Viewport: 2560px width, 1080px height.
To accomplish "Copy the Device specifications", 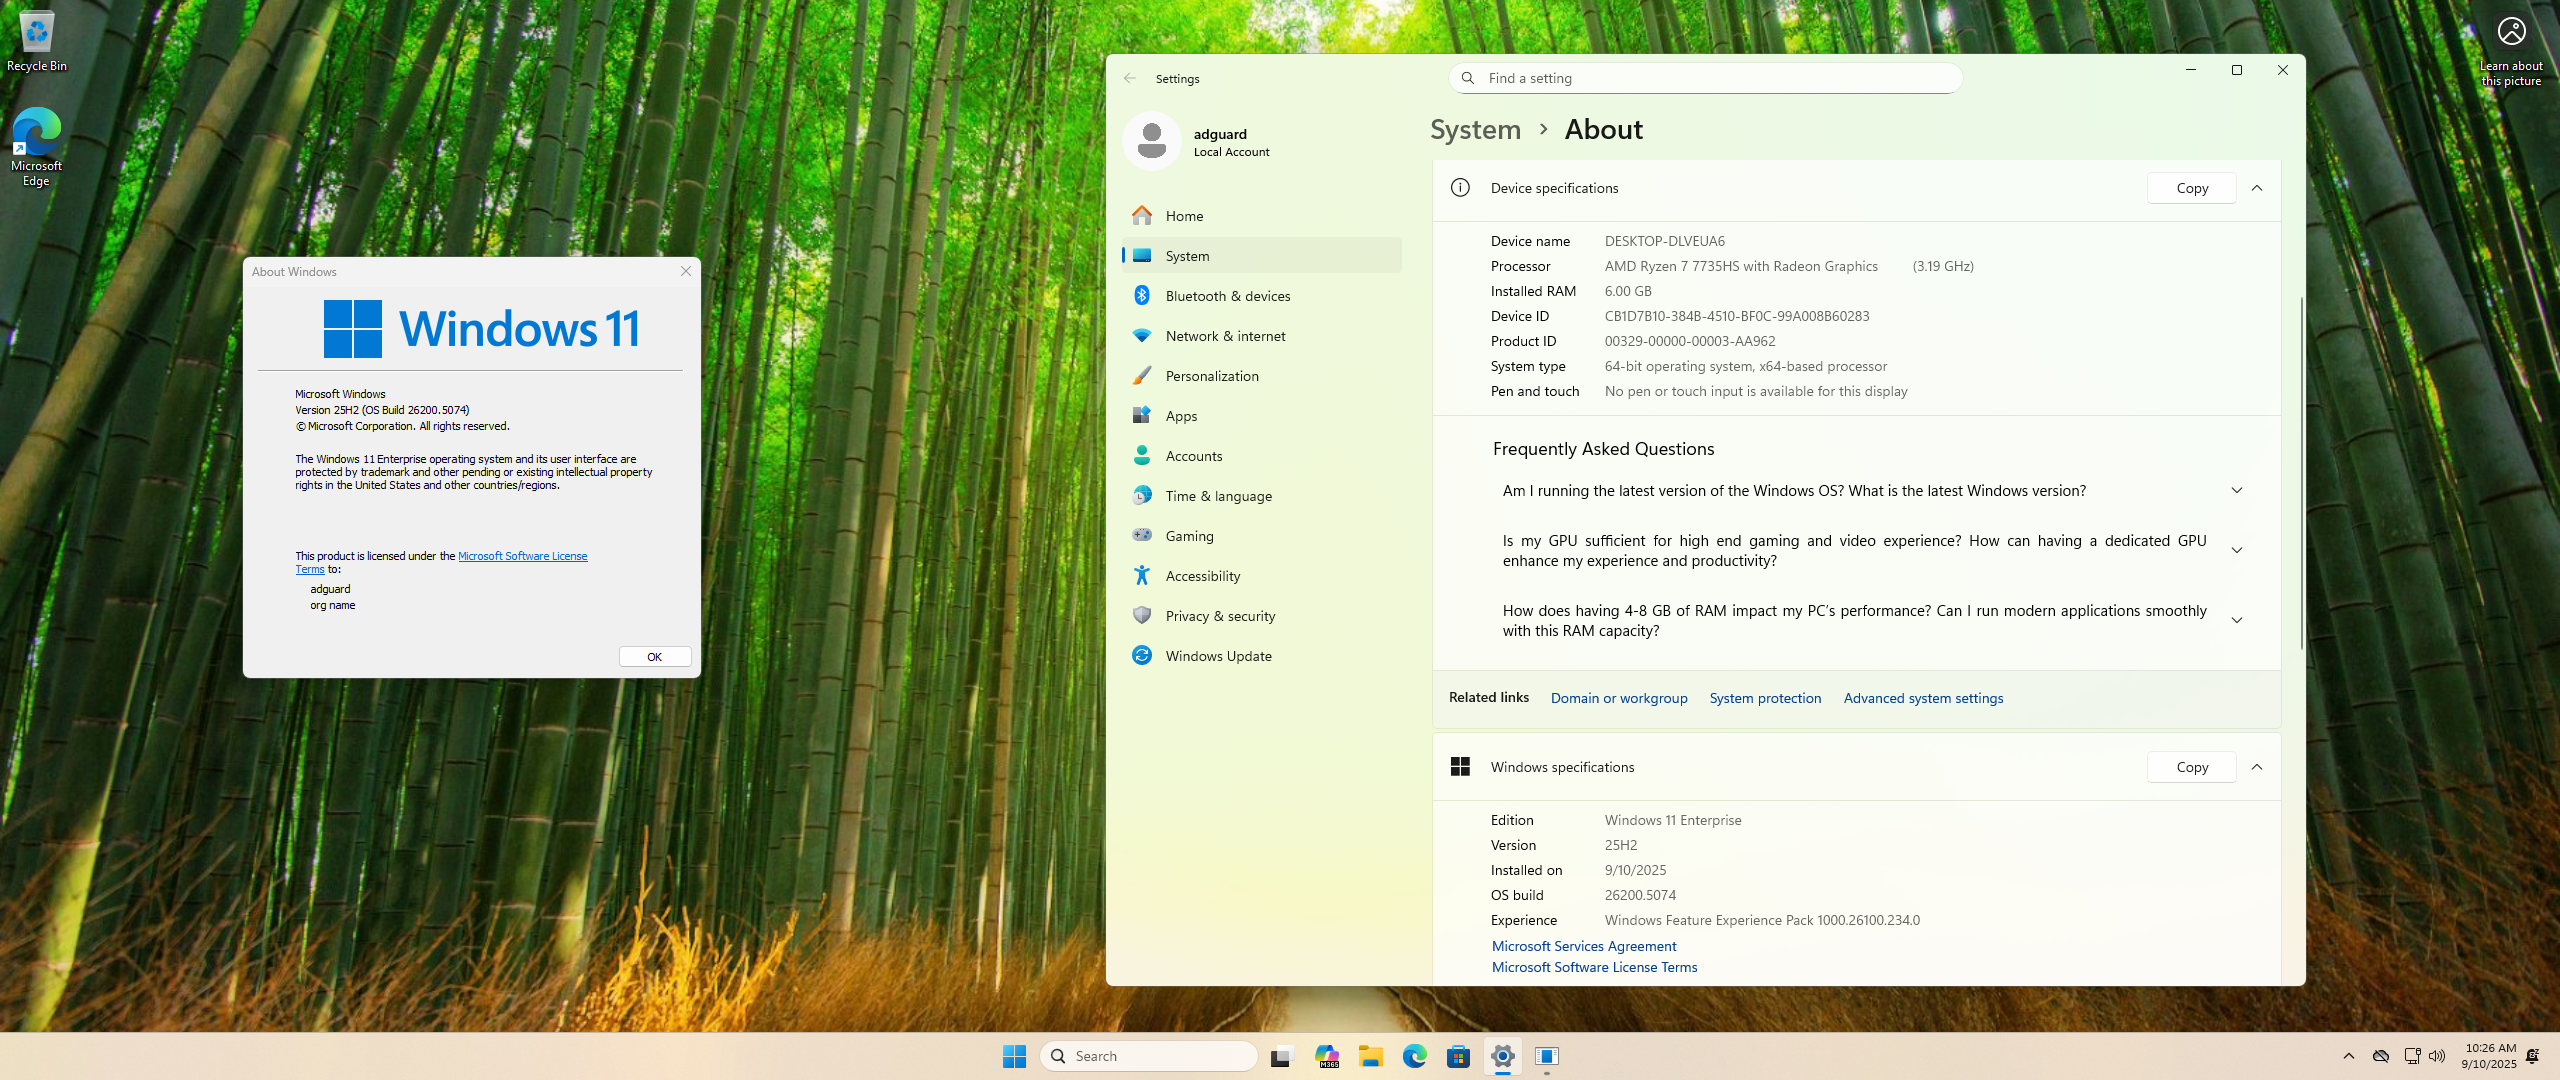I will (2191, 188).
